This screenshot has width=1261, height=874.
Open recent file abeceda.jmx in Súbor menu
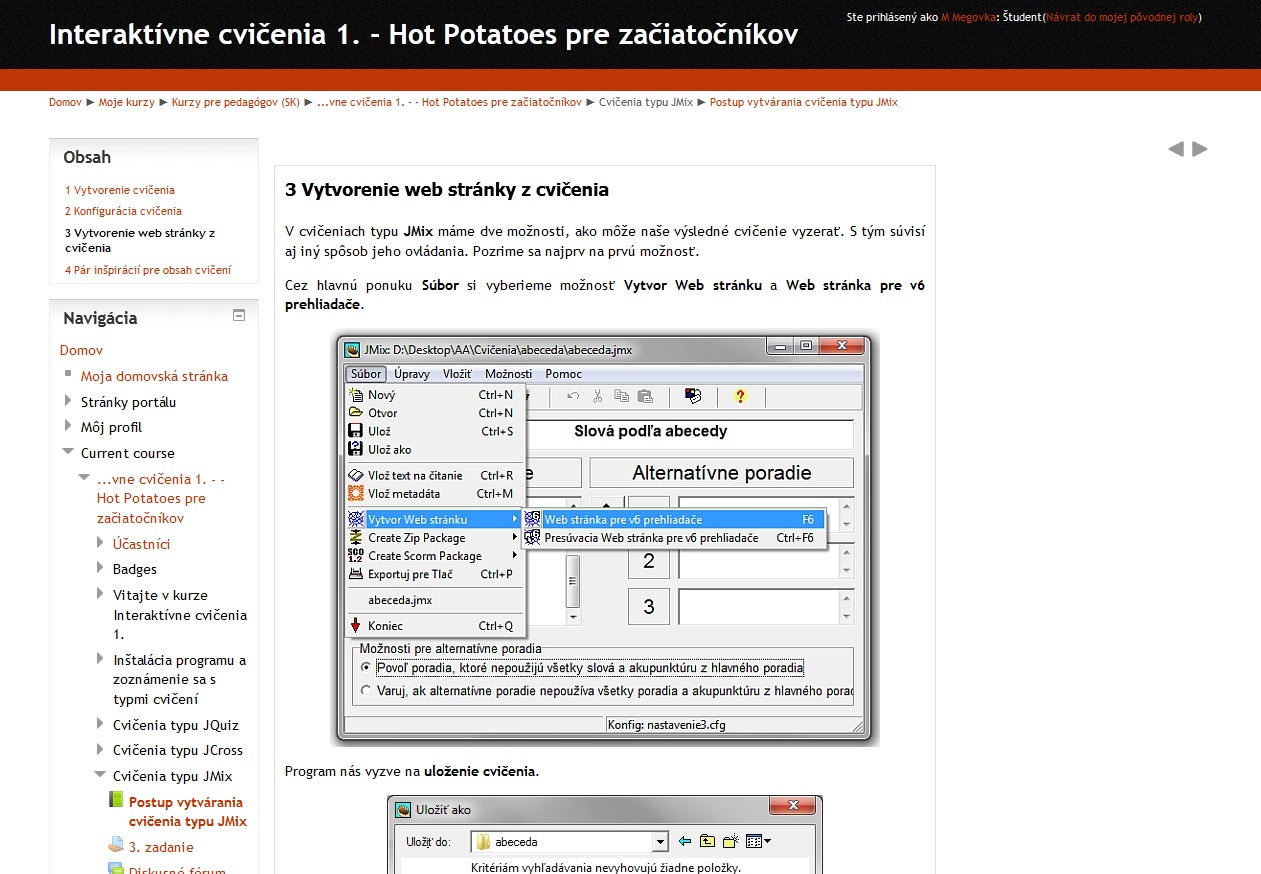pos(400,600)
